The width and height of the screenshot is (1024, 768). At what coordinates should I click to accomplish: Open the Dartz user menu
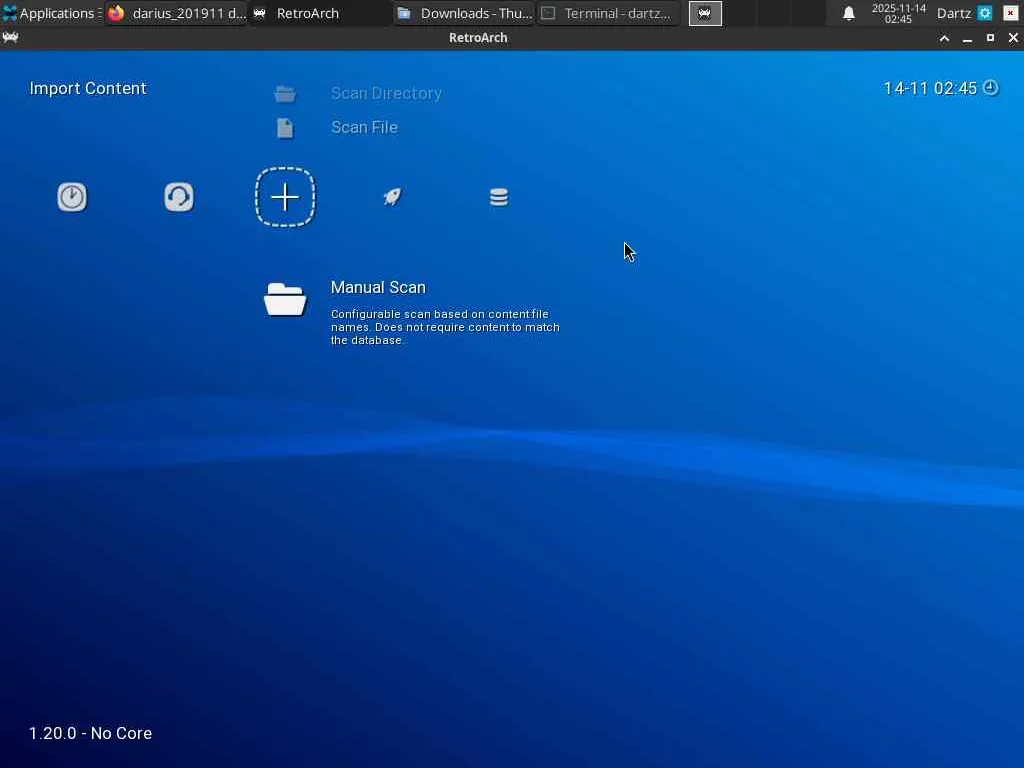[954, 13]
